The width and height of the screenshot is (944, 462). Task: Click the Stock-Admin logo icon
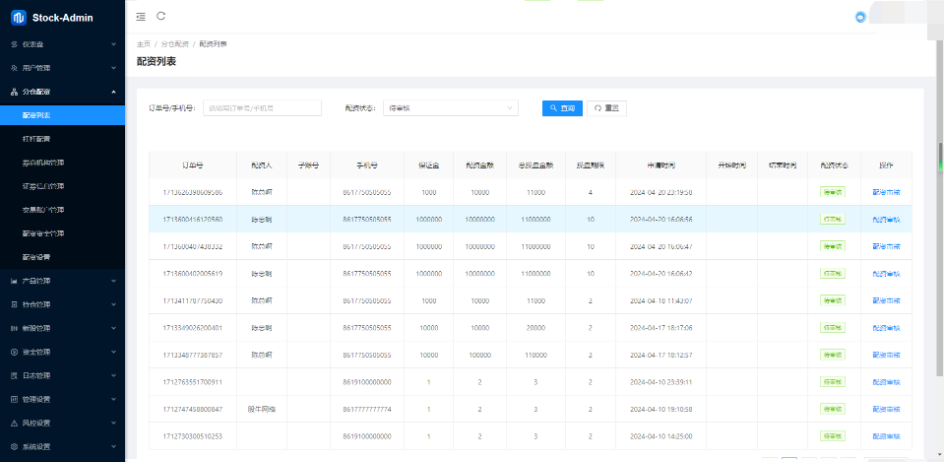pos(19,17)
